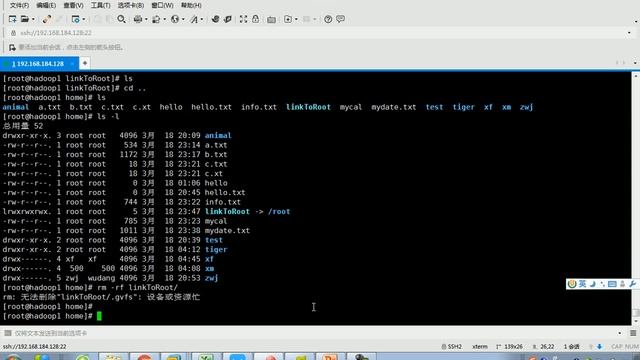Expand the Encoding dropdown arrow
The width and height of the screenshot is (640, 360).
tap(183, 19)
